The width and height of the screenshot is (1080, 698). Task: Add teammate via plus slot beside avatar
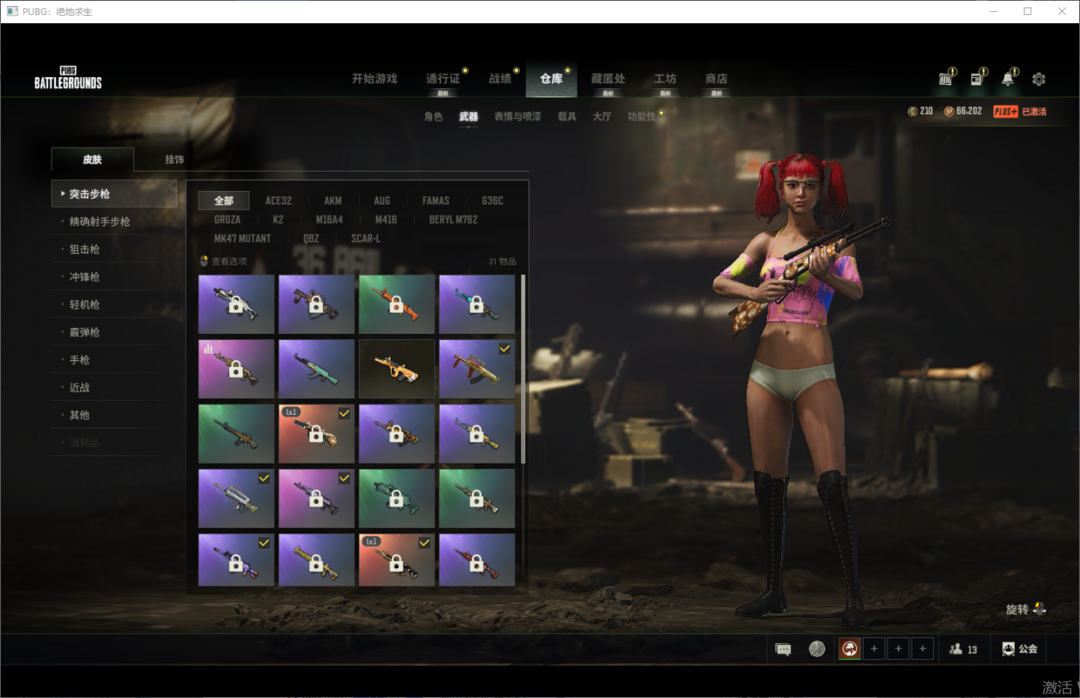[x=874, y=648]
